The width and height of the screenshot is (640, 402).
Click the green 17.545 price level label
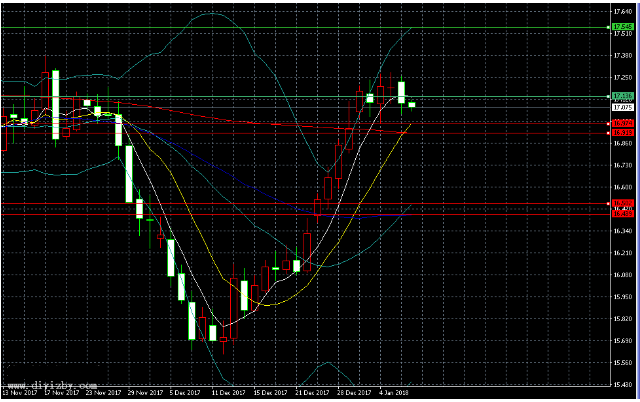click(x=623, y=26)
